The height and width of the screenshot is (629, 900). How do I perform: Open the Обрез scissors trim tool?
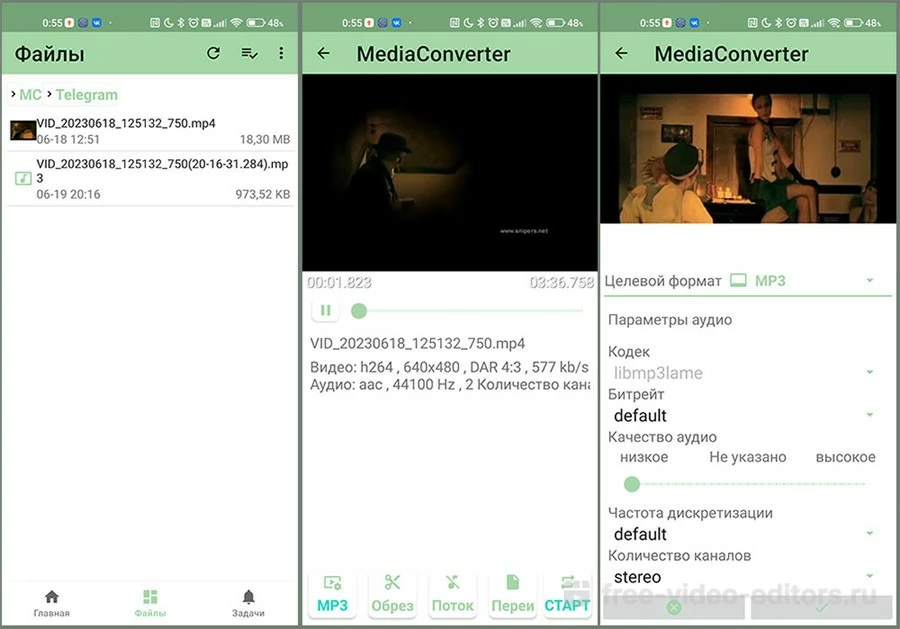(392, 595)
